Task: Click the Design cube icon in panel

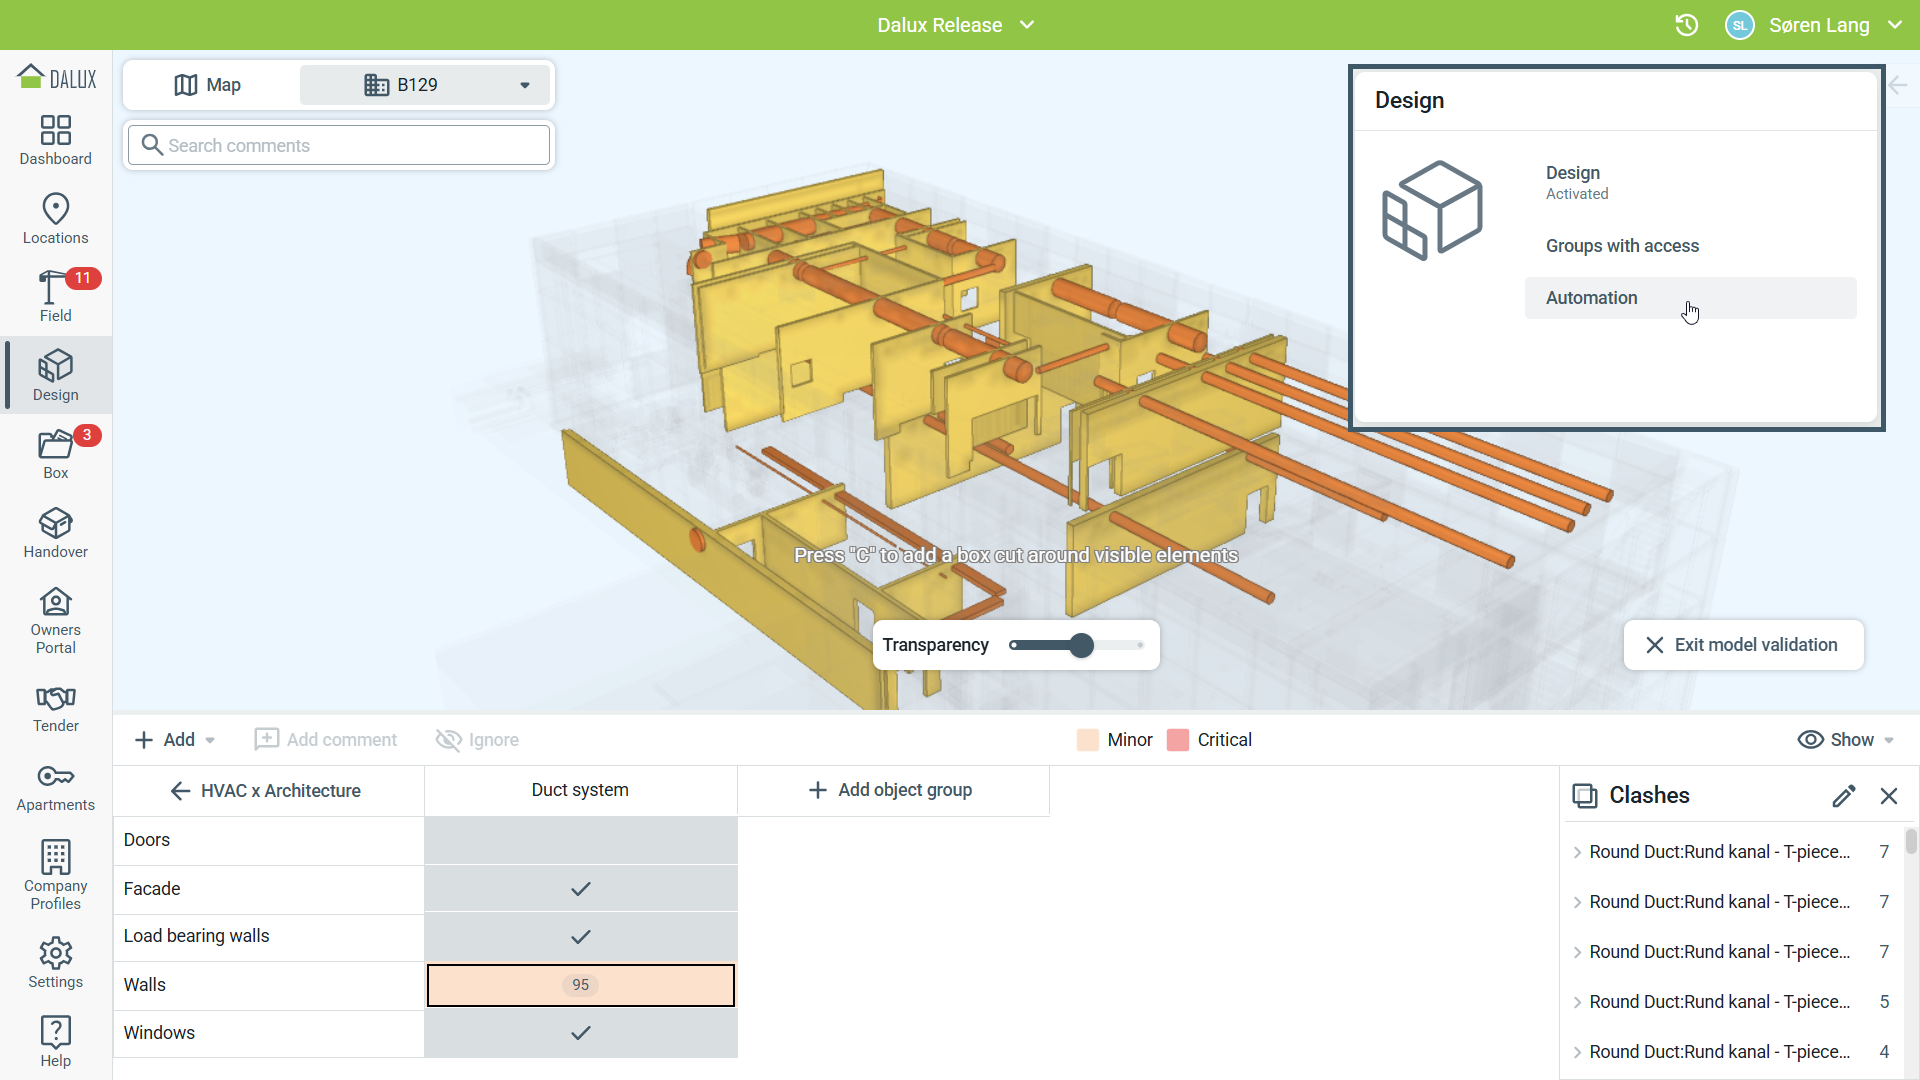Action: tap(1432, 210)
